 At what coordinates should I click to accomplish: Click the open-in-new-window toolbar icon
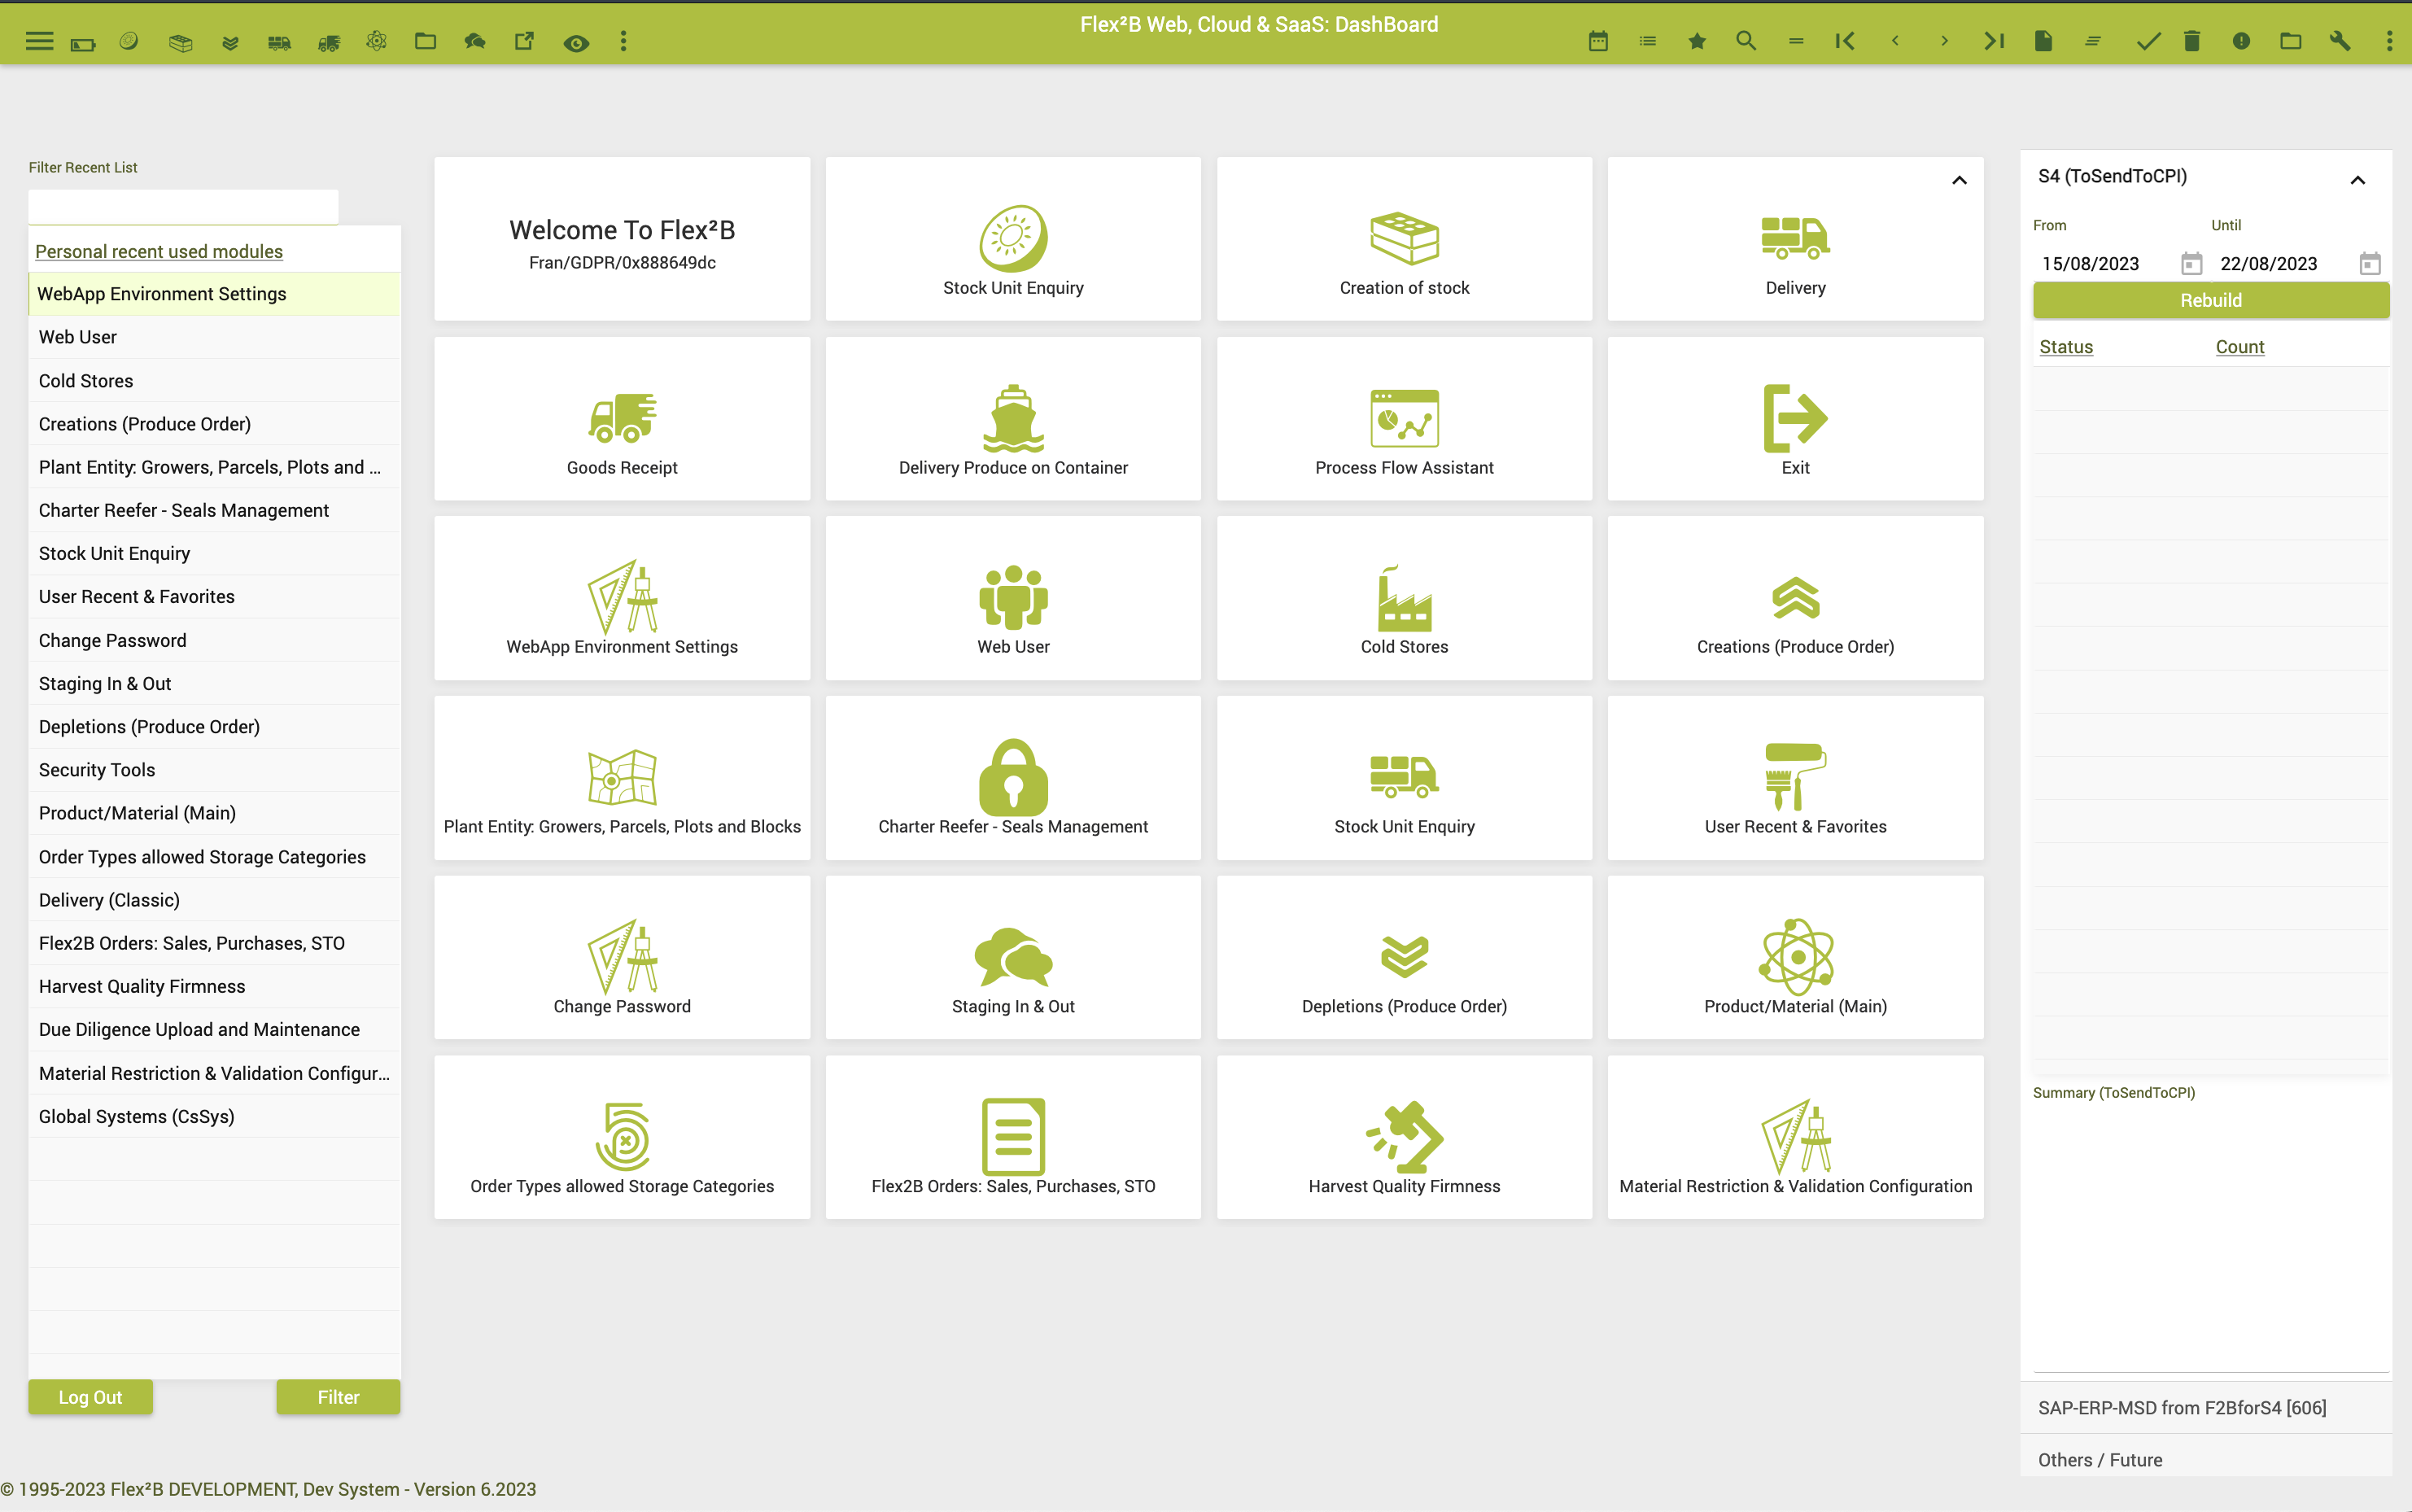(x=524, y=41)
